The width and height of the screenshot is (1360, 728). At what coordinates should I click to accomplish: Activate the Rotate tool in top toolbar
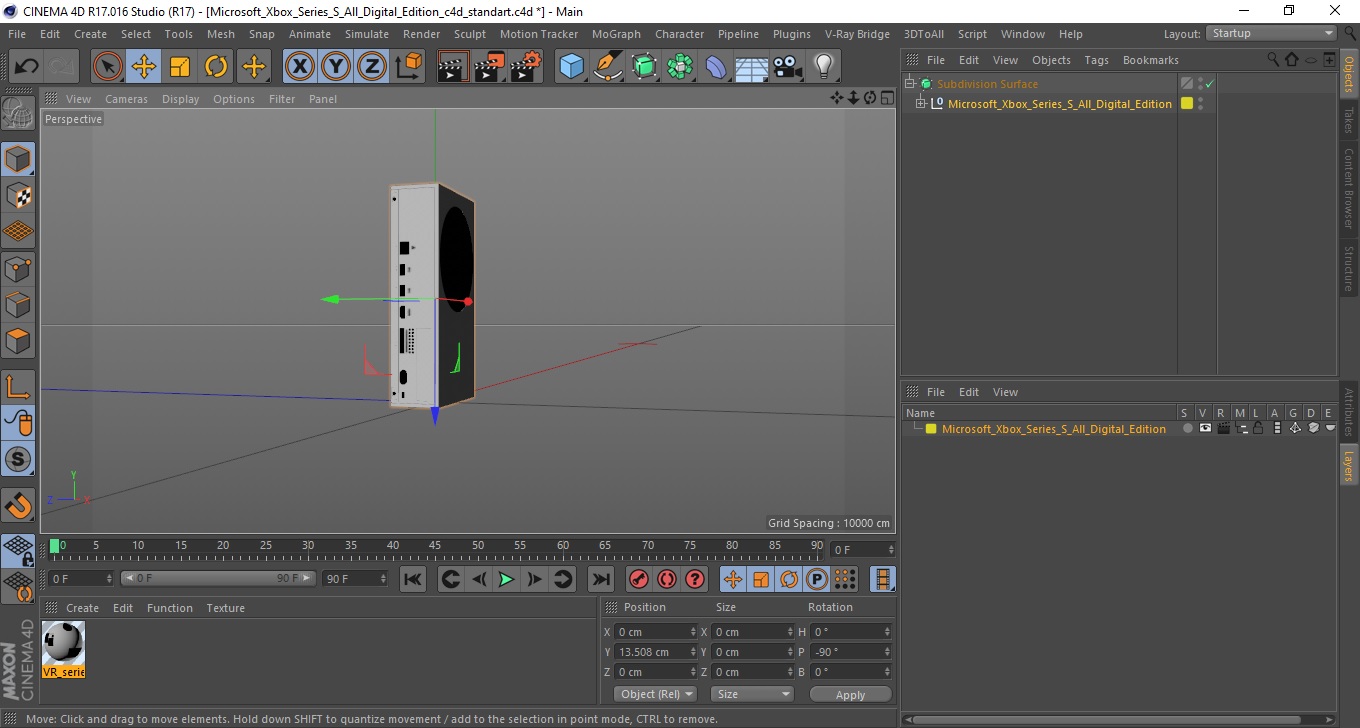pyautogui.click(x=216, y=67)
